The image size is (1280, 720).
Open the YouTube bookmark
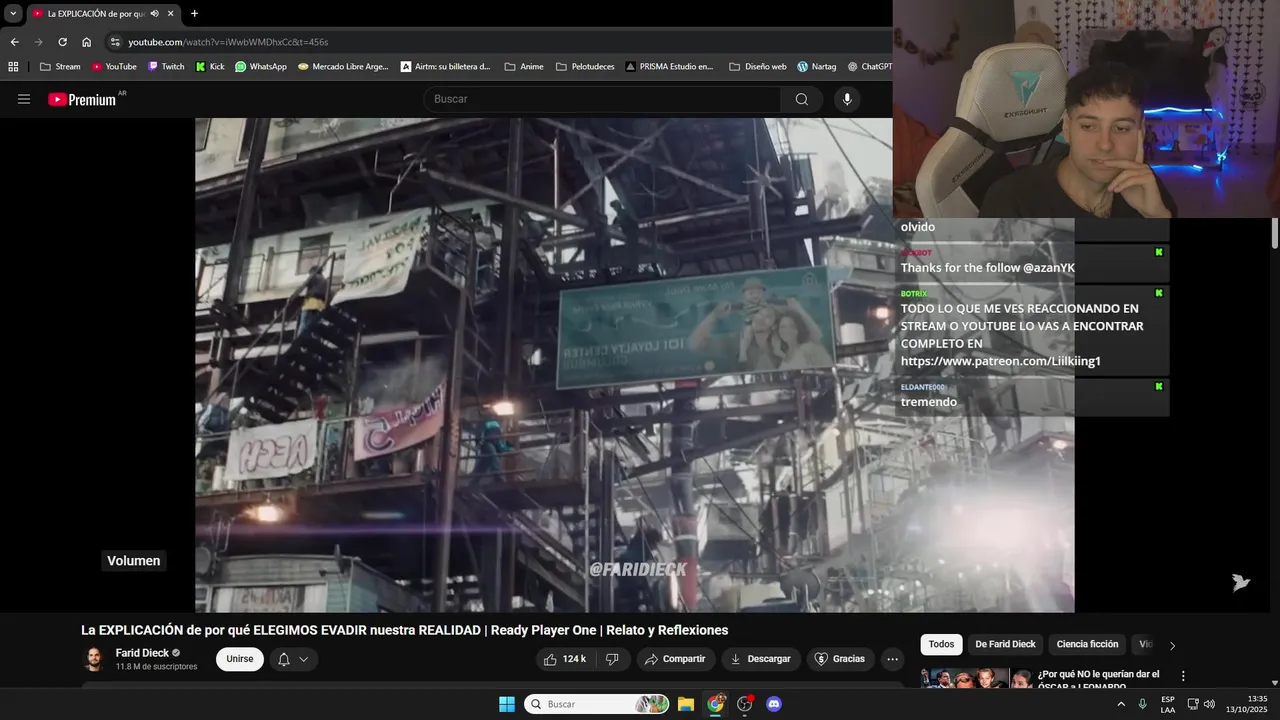(114, 67)
